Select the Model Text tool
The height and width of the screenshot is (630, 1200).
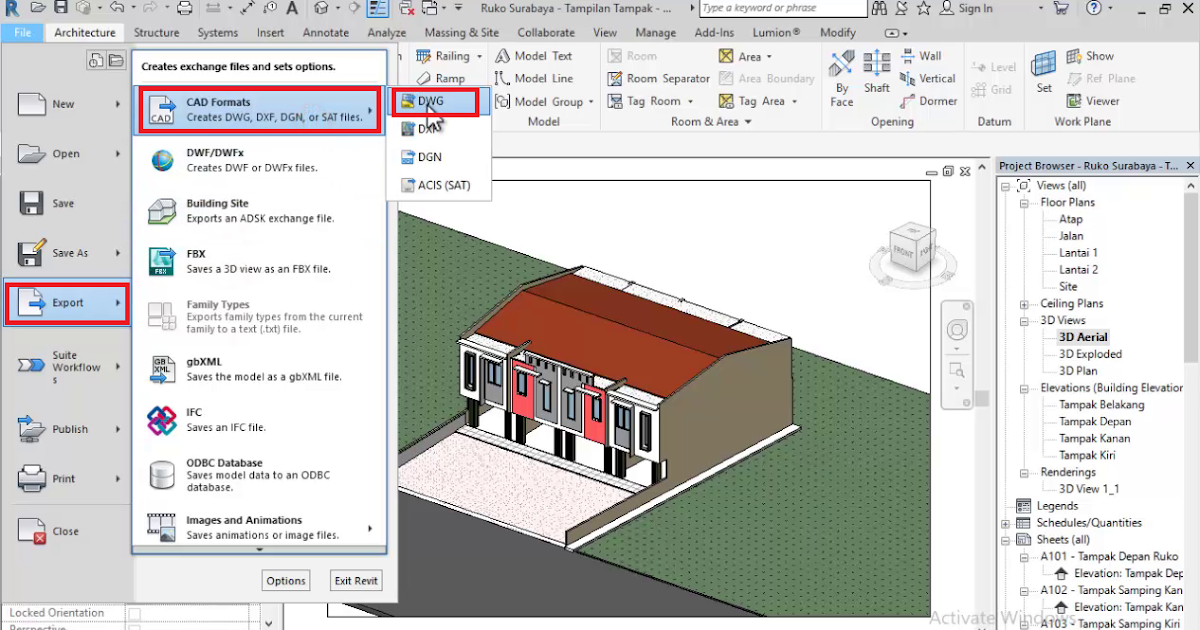(533, 56)
